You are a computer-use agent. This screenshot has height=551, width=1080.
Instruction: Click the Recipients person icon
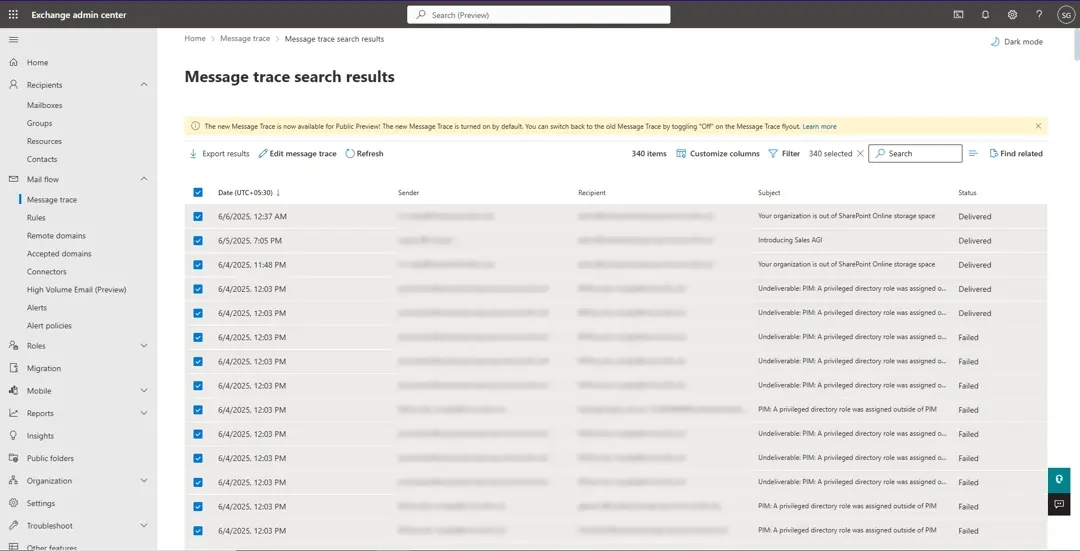pos(13,85)
